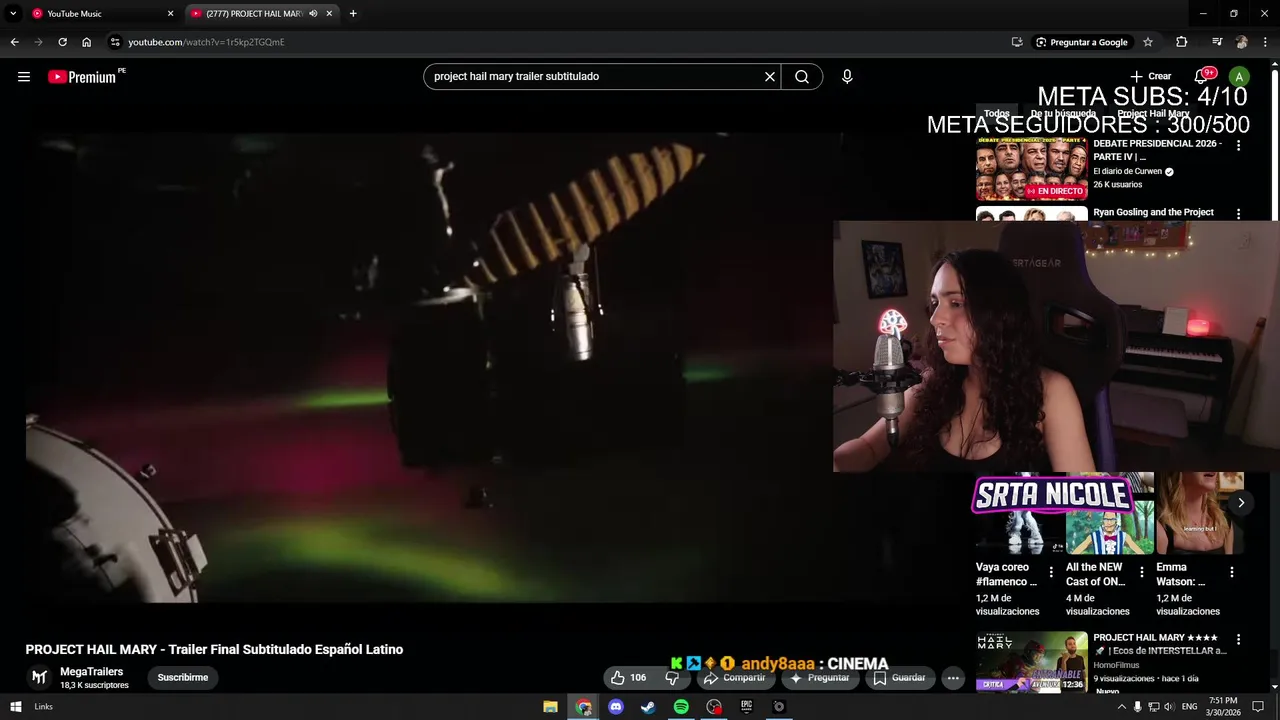Open a new browser tab

[x=353, y=13]
